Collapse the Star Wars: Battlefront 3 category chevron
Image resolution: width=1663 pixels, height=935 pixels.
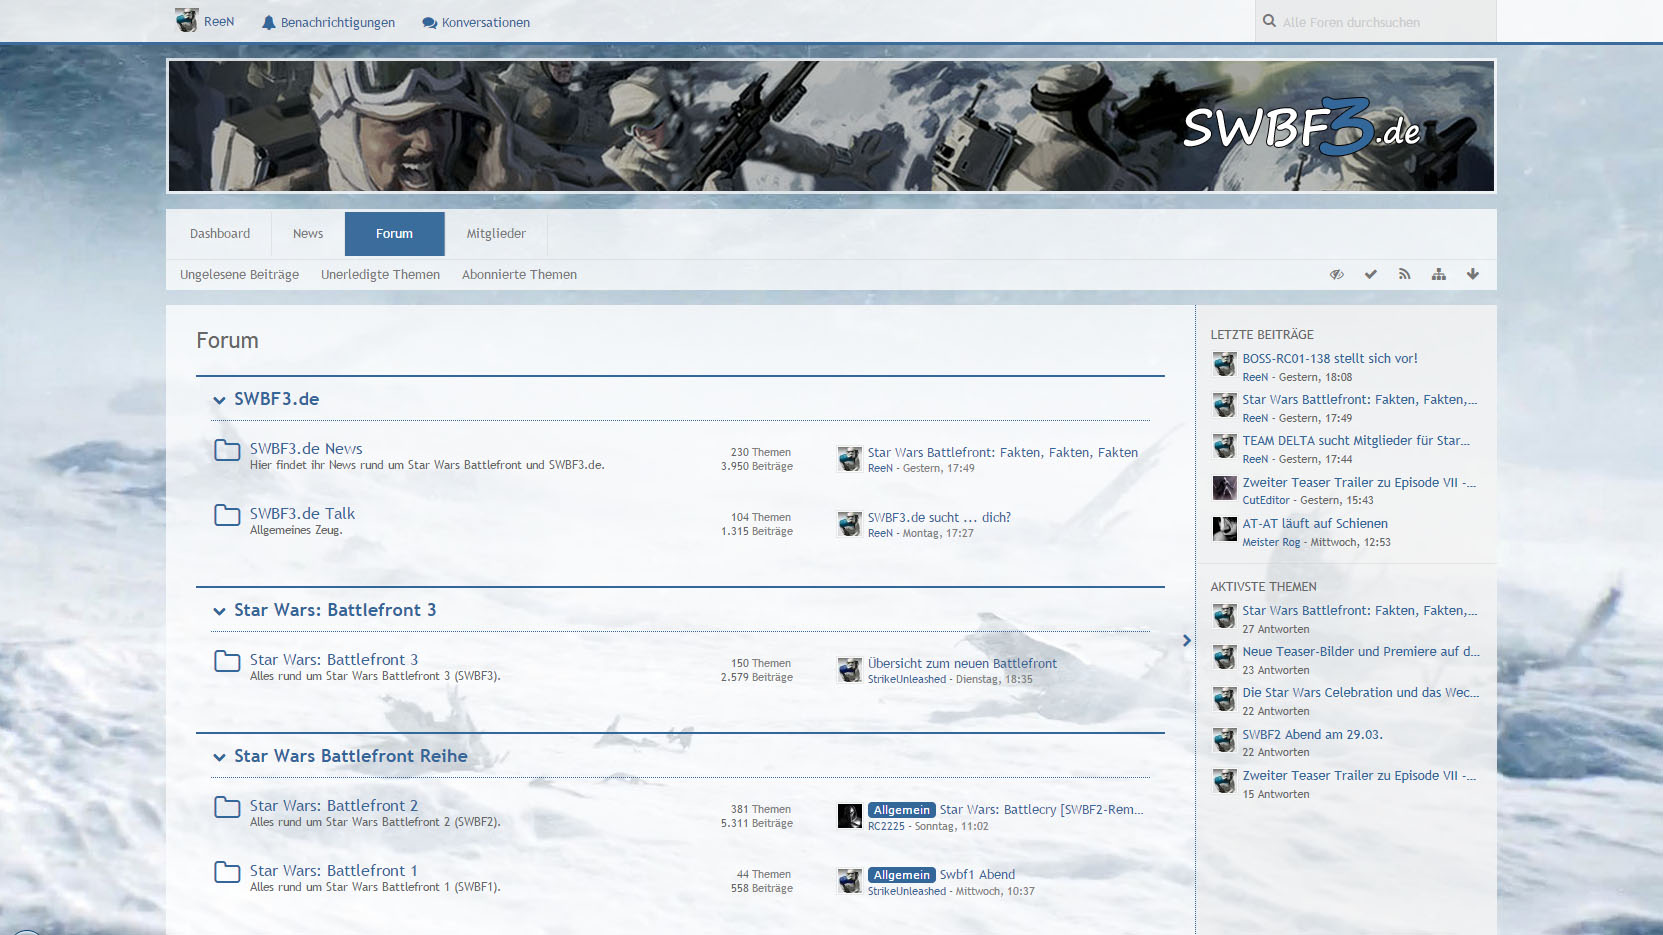point(219,611)
